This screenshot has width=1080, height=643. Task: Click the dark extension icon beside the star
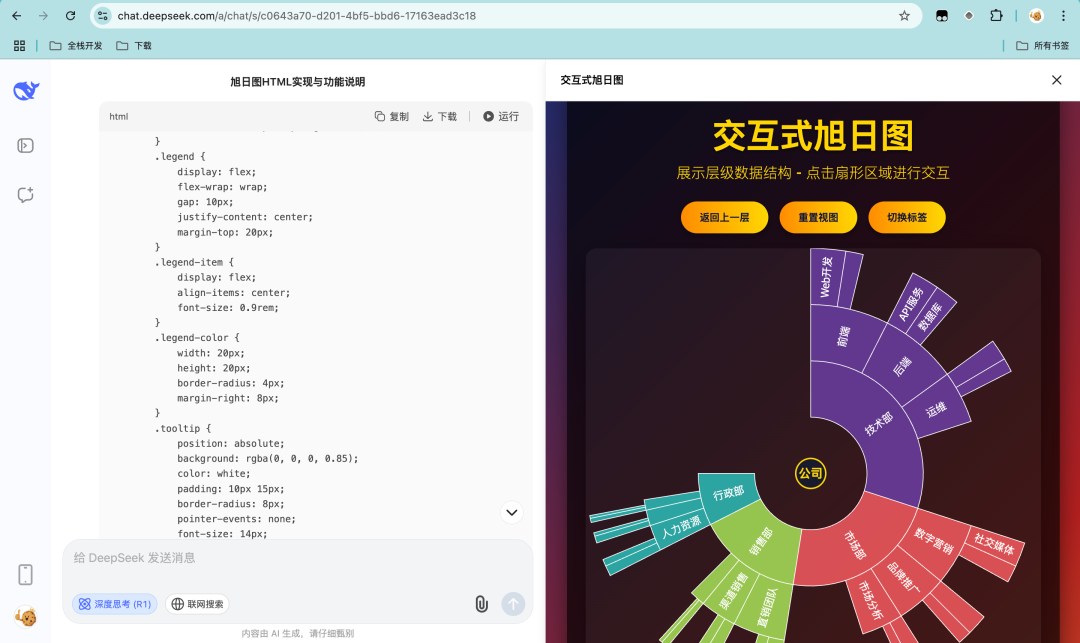[942, 15]
